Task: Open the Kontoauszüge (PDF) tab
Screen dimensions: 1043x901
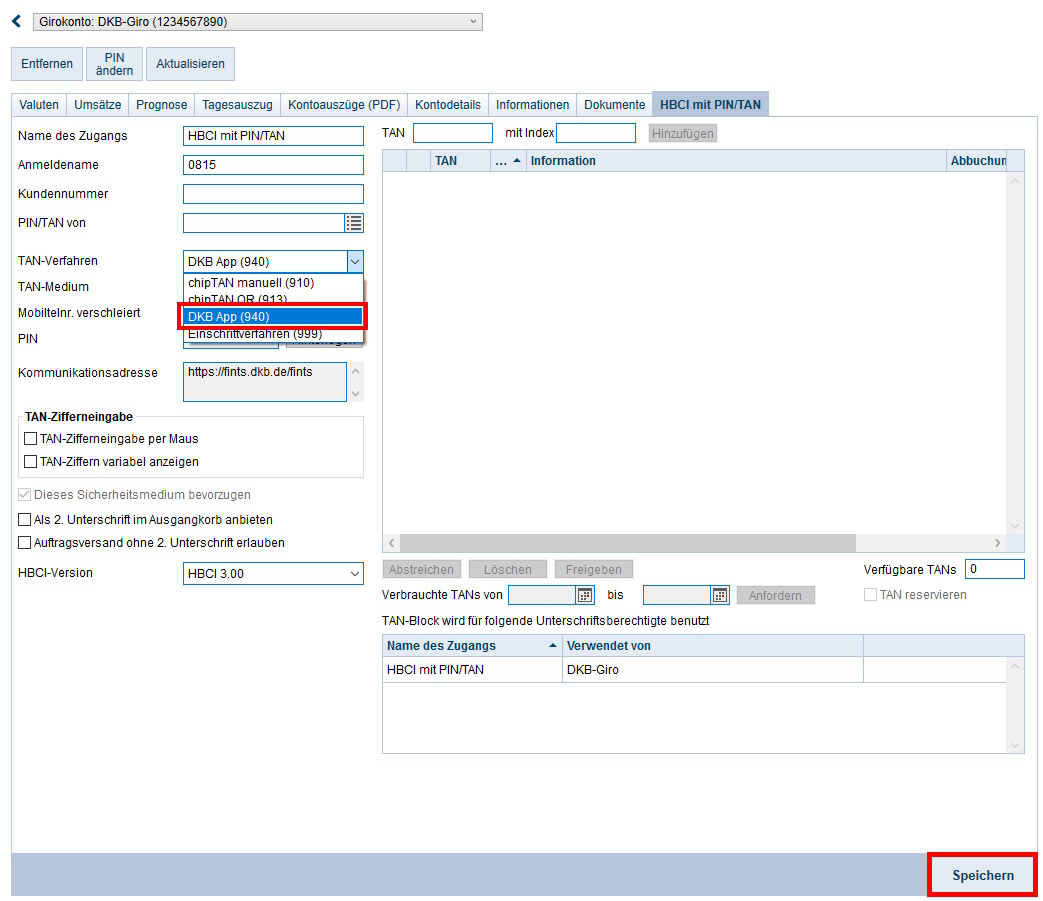Action: pos(344,105)
